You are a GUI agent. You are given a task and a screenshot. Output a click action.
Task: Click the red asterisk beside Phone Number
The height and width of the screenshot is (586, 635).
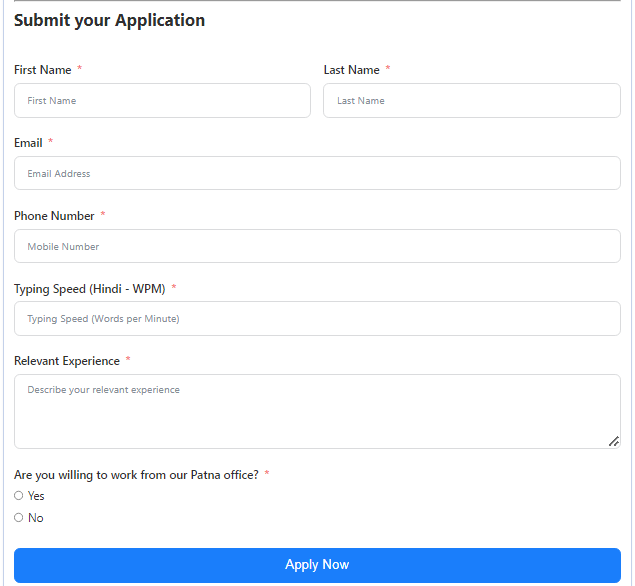click(103, 216)
